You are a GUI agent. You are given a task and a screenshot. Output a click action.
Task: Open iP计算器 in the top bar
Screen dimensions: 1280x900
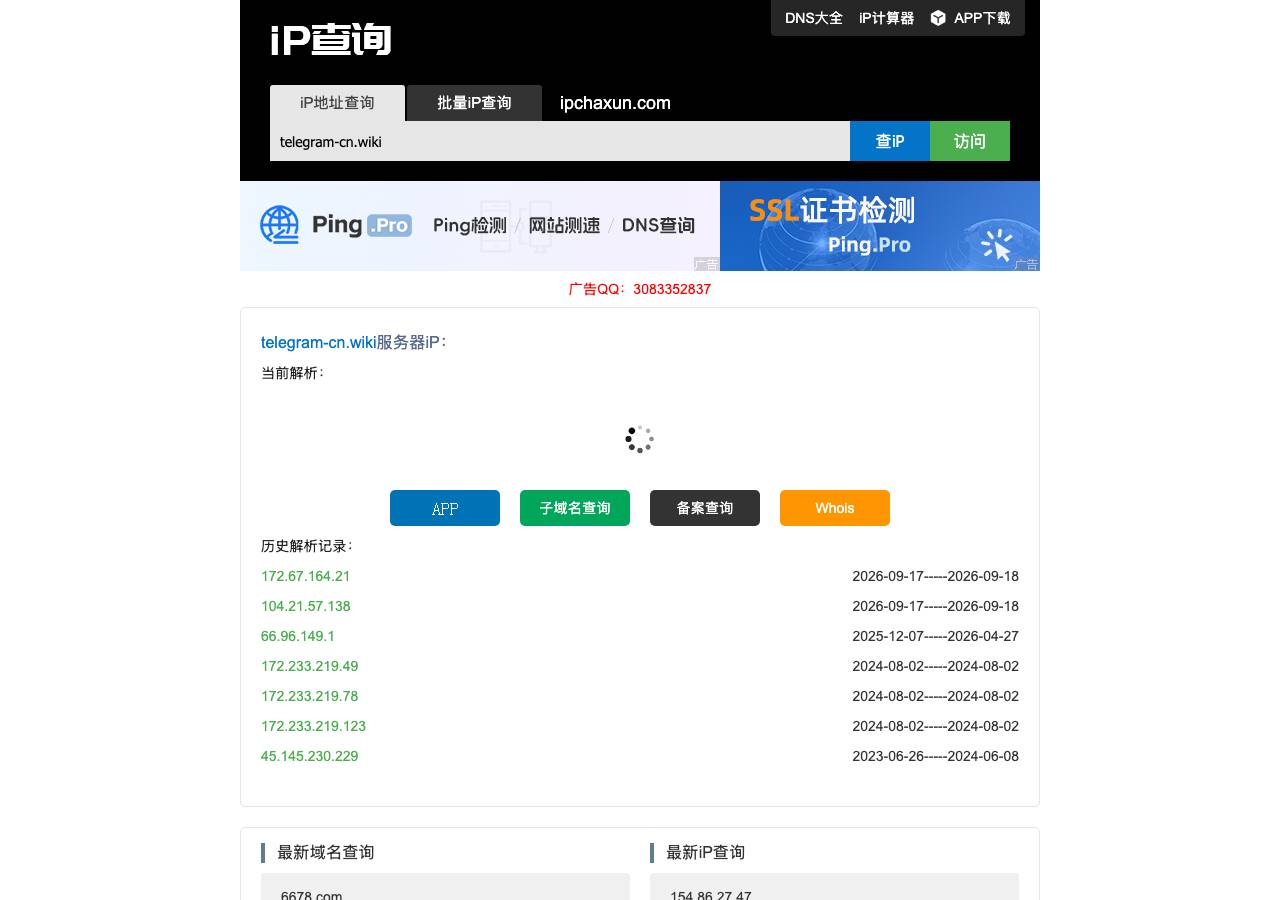(x=886, y=18)
